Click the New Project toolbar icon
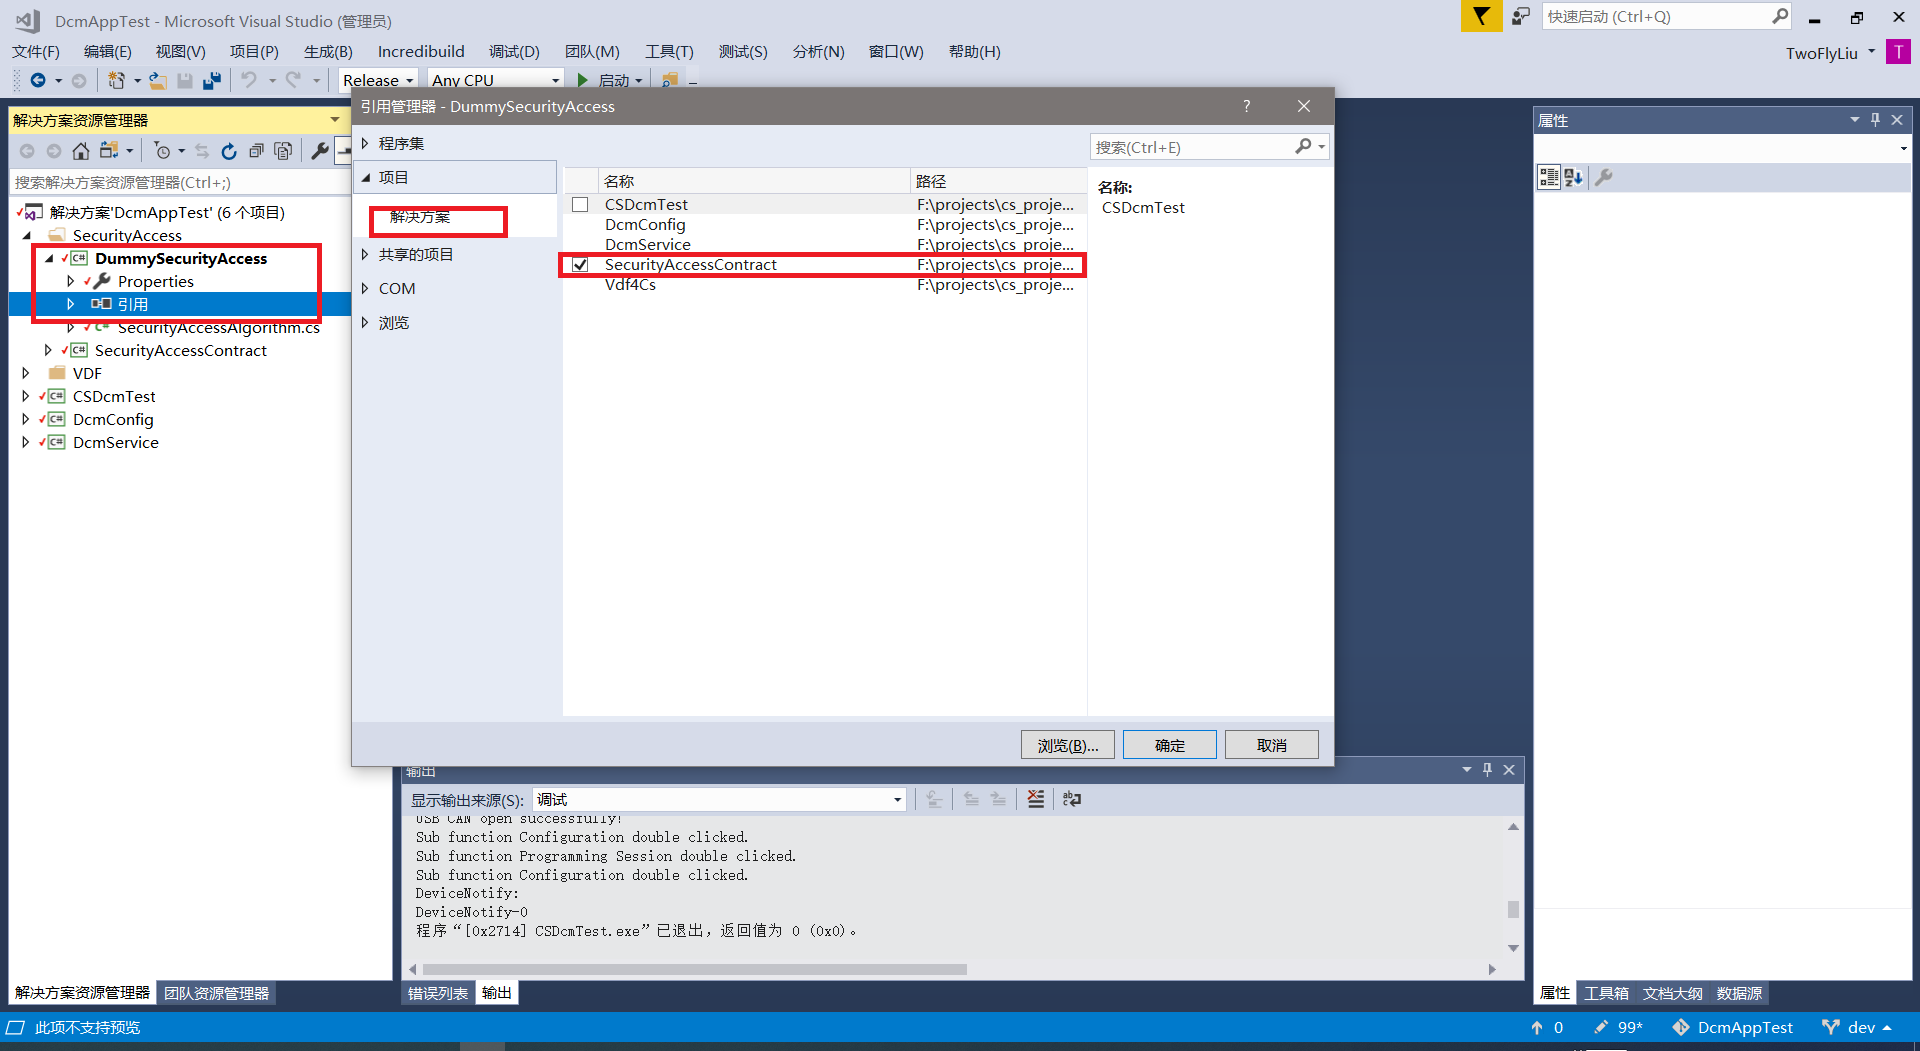Image resolution: width=1920 pixels, height=1051 pixels. click(x=116, y=80)
